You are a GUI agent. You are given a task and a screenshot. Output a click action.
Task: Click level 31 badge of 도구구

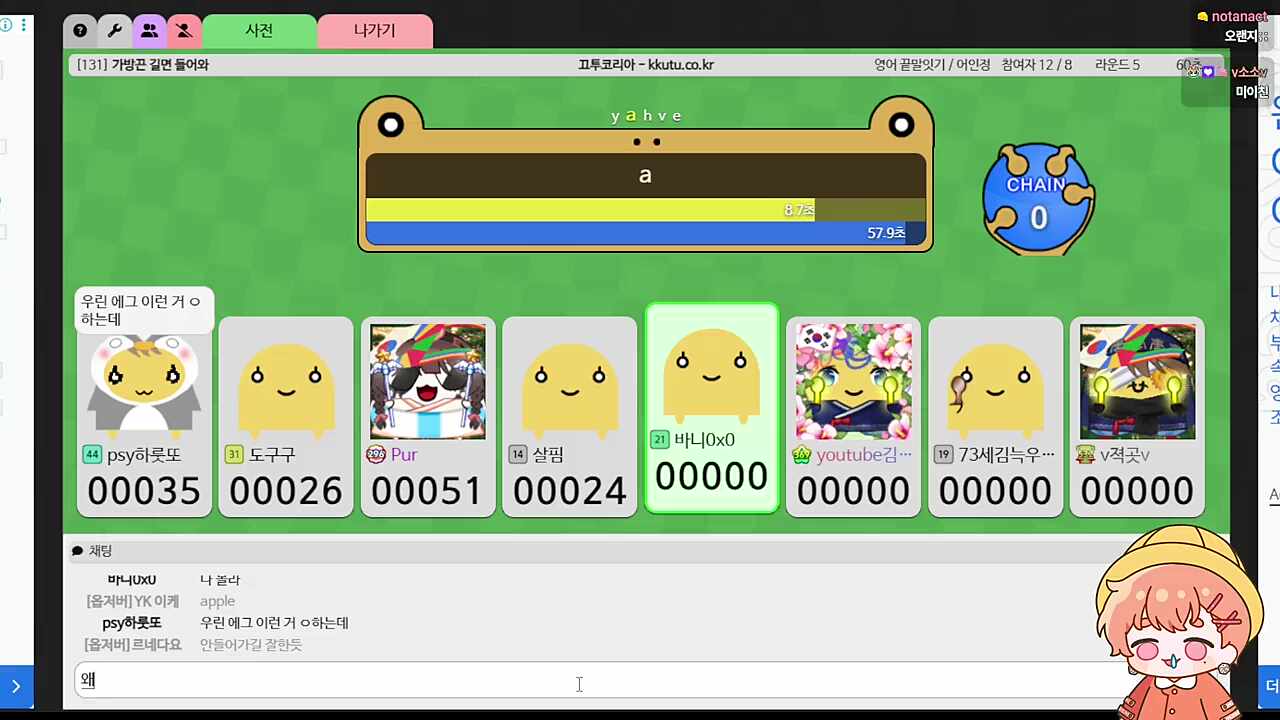pos(234,455)
